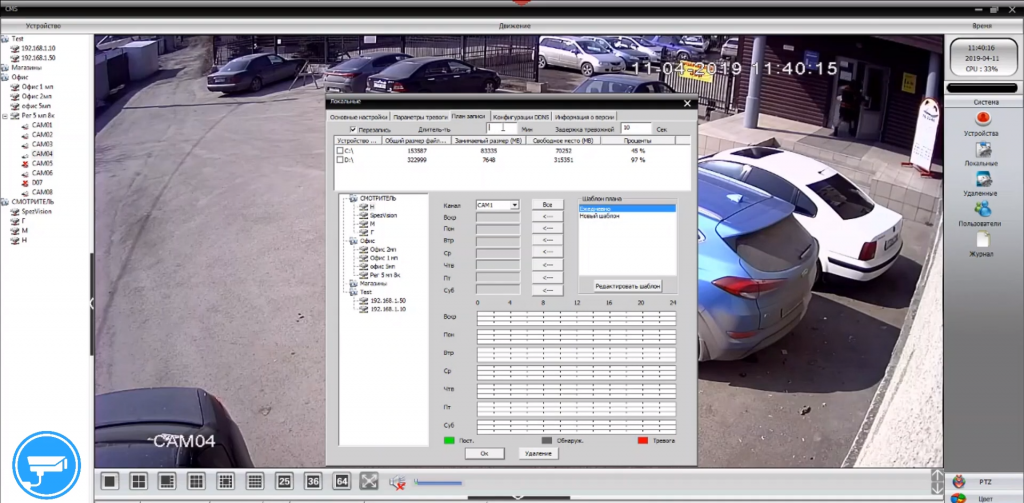Select CAM01 camera icon in device tree
The image size is (1024, 503).
[x=26, y=125]
